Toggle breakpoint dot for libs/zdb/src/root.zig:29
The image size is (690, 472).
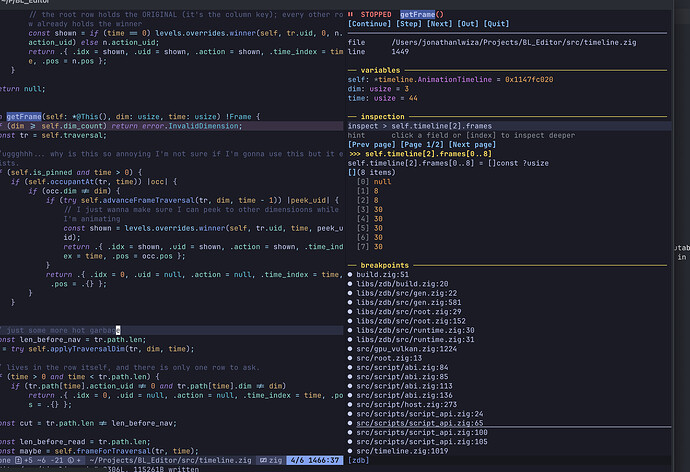point(350,311)
